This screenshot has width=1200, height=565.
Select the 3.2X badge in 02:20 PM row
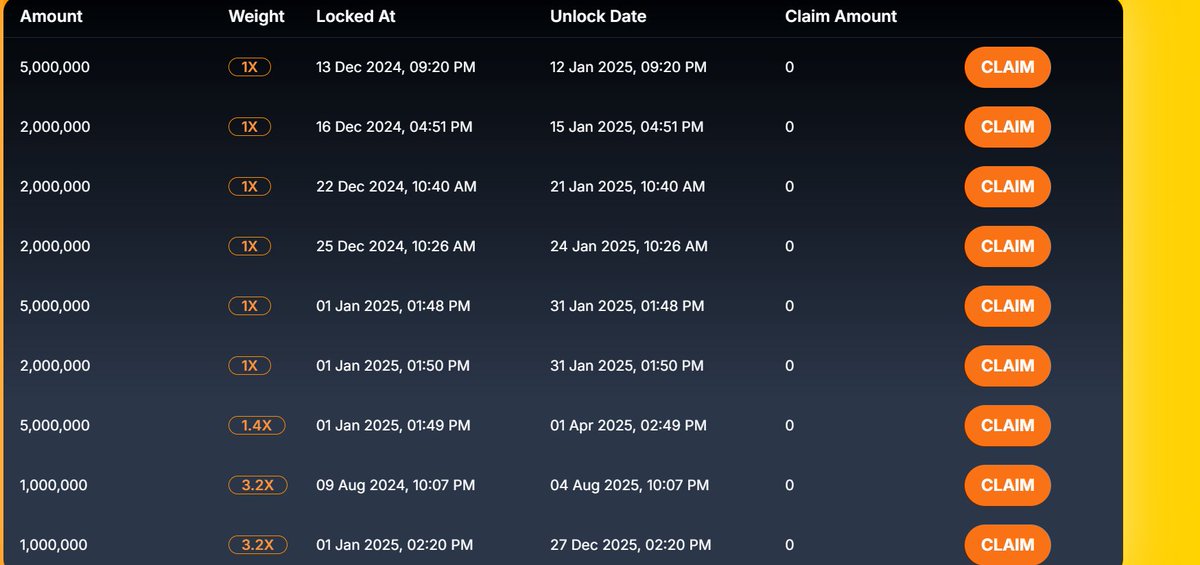(258, 545)
